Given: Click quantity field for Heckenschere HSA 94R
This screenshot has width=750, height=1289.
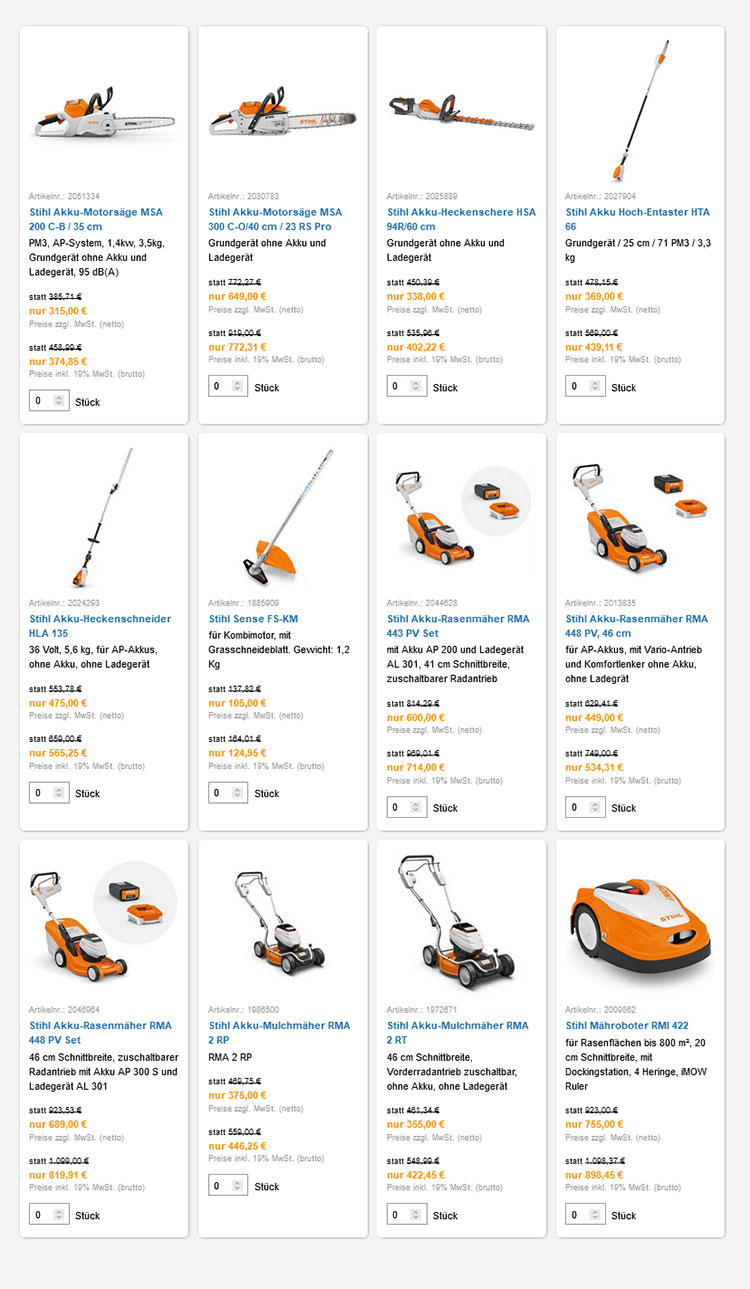Looking at the screenshot, I should tap(407, 387).
